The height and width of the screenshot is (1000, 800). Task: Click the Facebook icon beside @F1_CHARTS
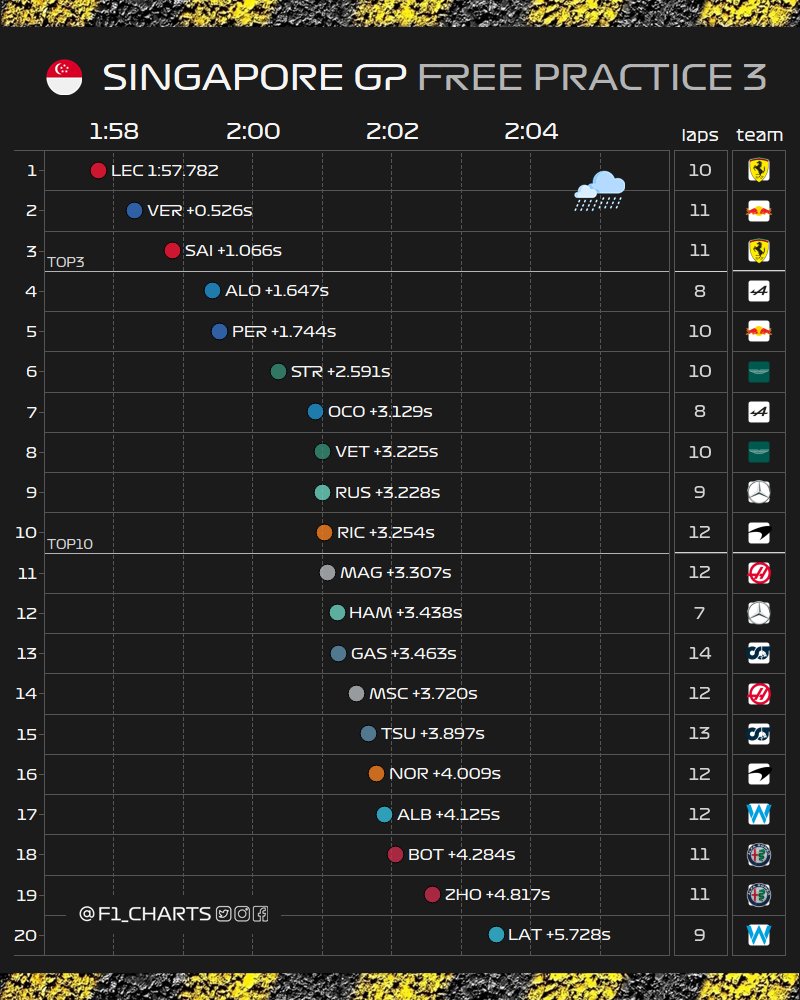pyautogui.click(x=260, y=914)
